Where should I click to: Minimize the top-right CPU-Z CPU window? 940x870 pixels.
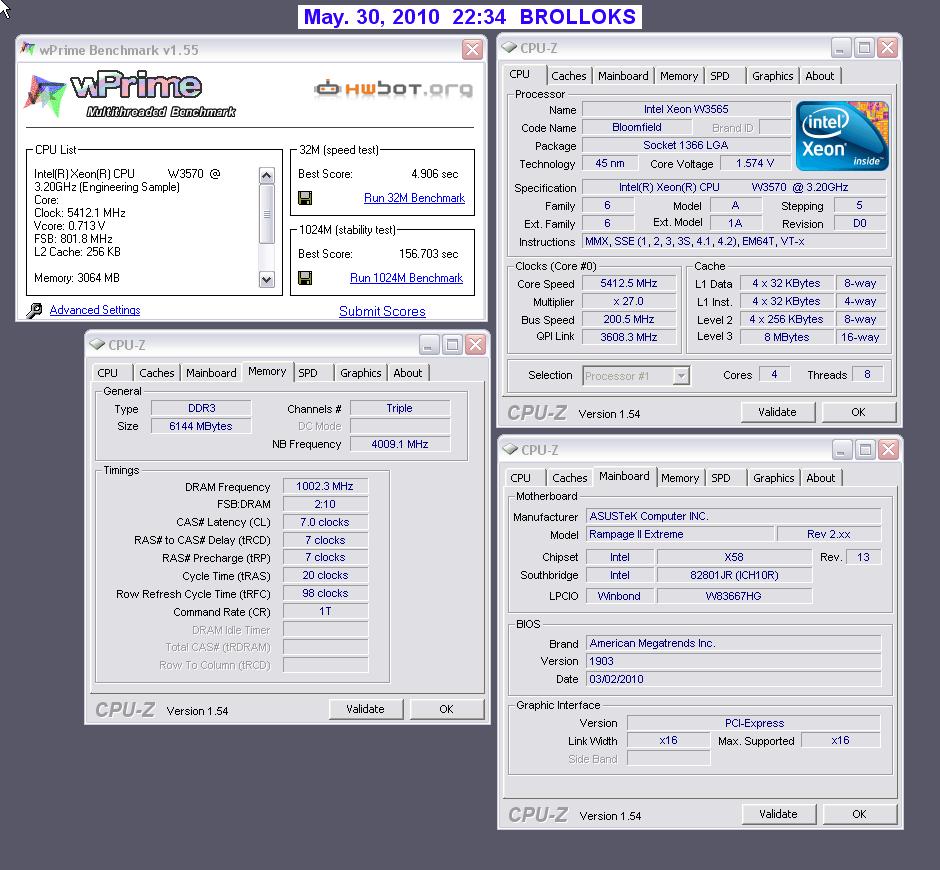point(840,48)
